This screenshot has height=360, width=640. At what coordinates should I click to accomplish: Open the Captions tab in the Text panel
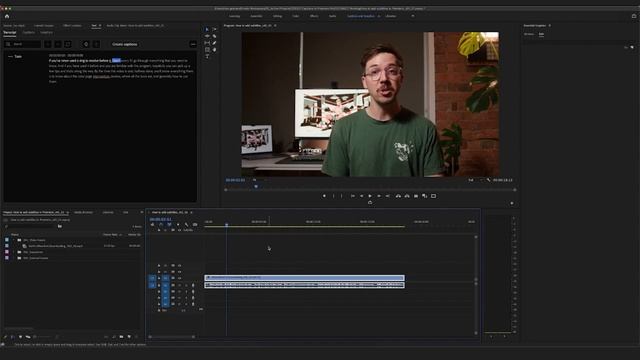(x=29, y=32)
